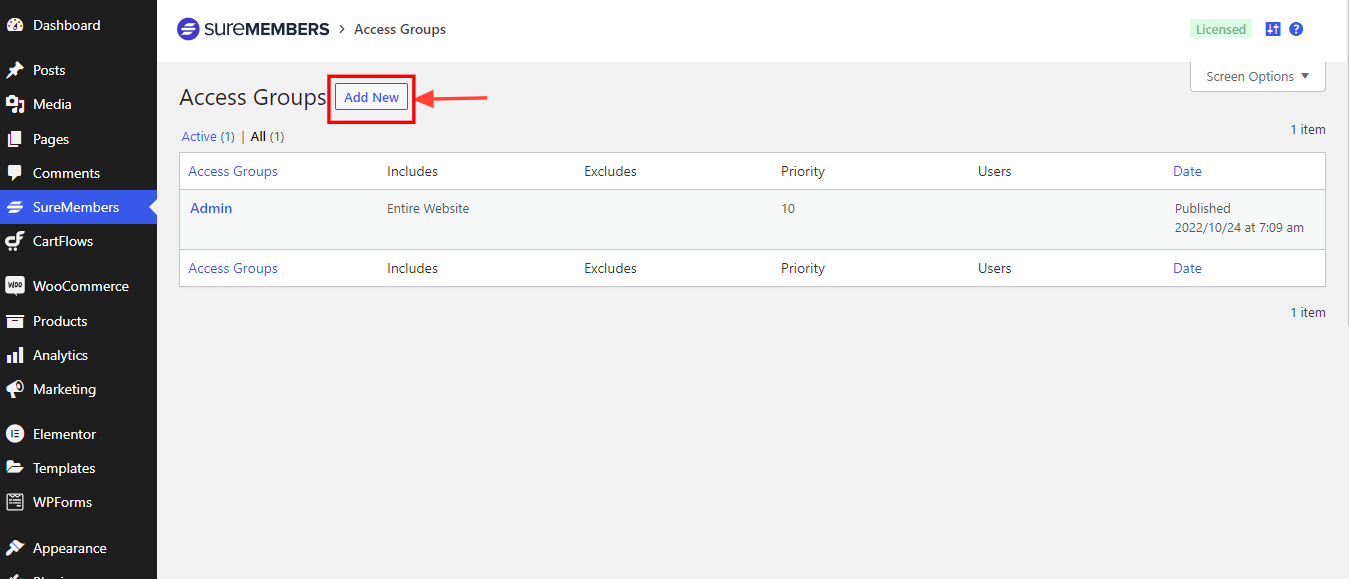Click the Marketing megaphone icon
Image resolution: width=1349 pixels, height=579 pixels.
click(x=15, y=389)
